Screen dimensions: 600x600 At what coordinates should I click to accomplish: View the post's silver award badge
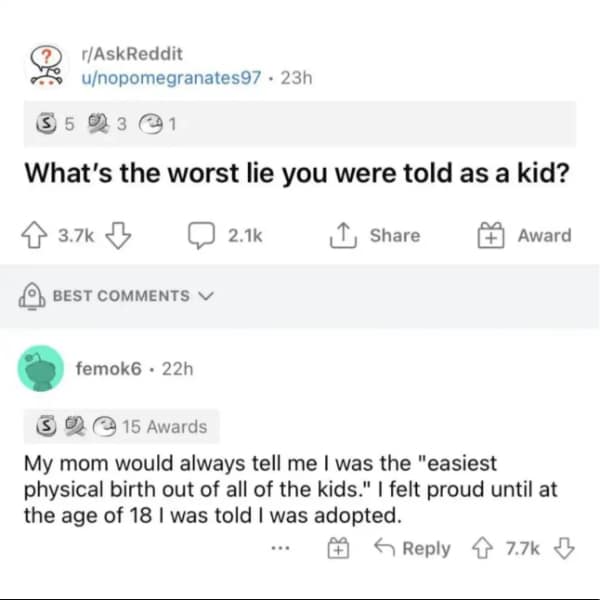click(43, 127)
